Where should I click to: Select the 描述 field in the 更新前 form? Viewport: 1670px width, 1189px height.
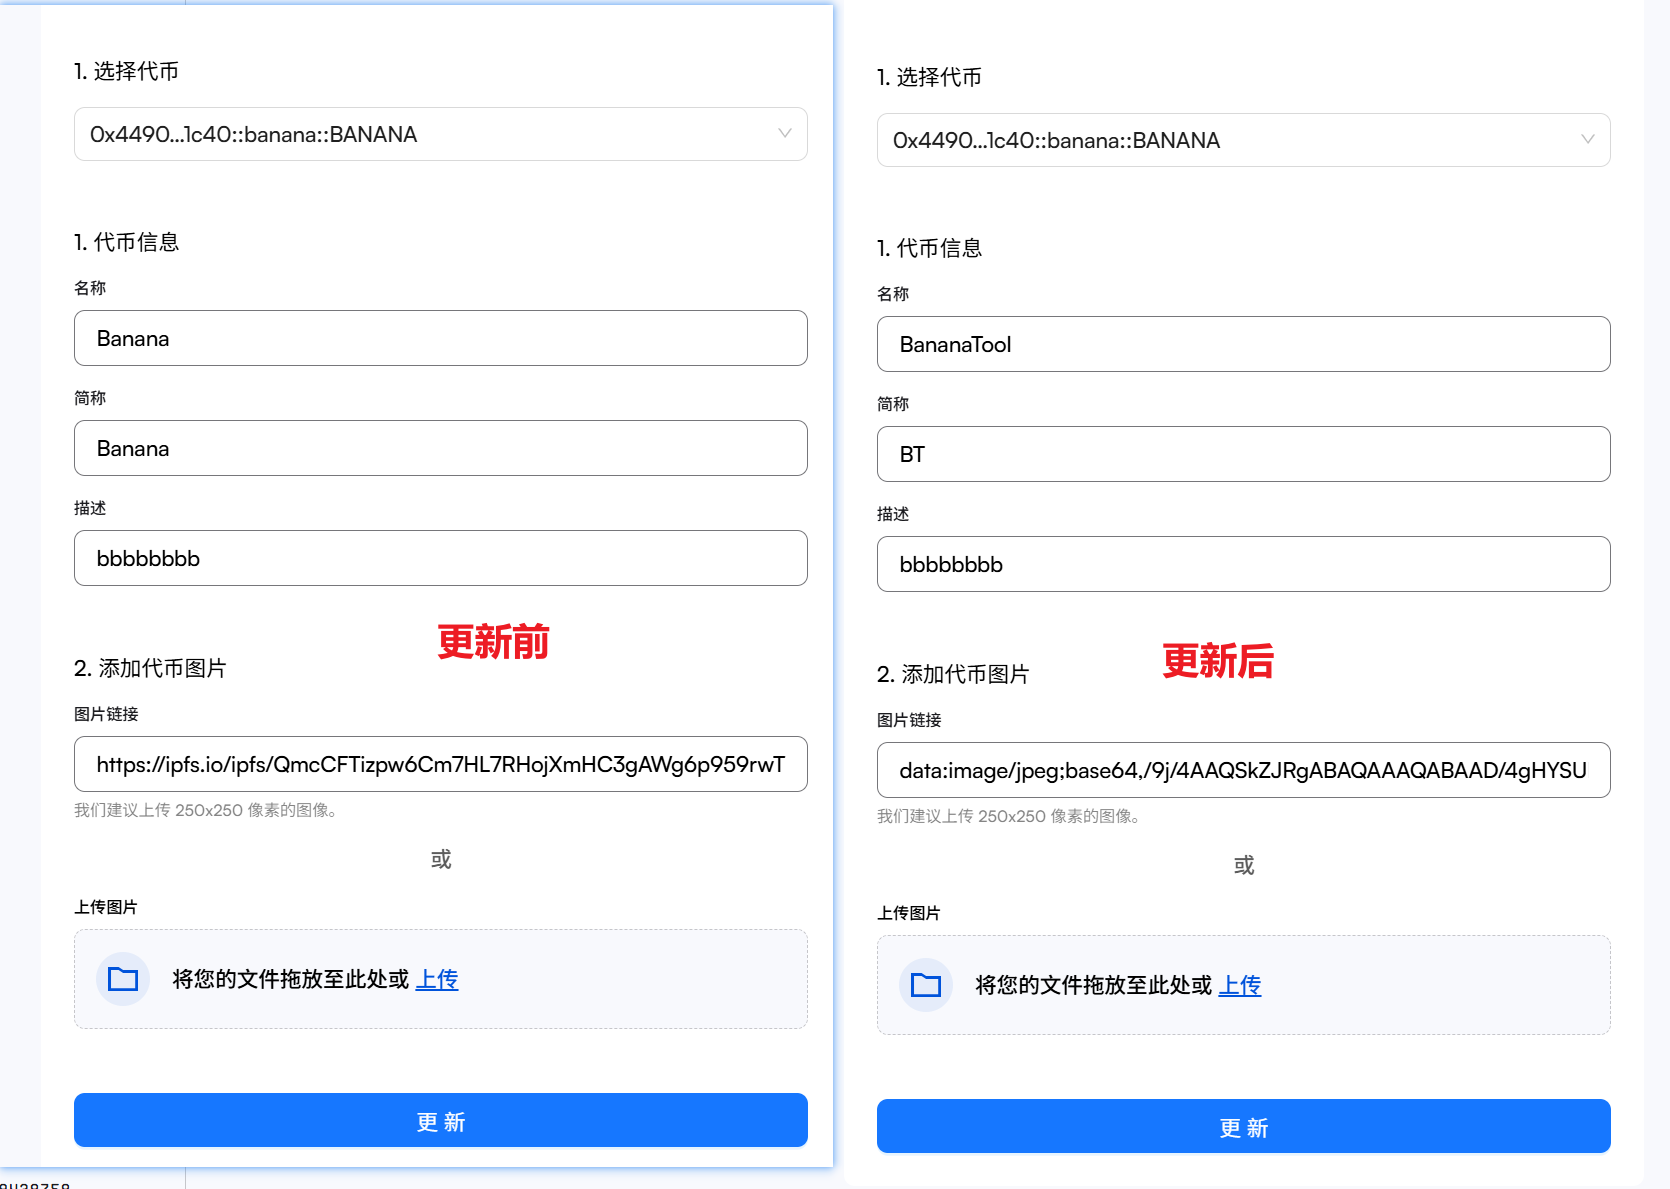click(x=440, y=558)
